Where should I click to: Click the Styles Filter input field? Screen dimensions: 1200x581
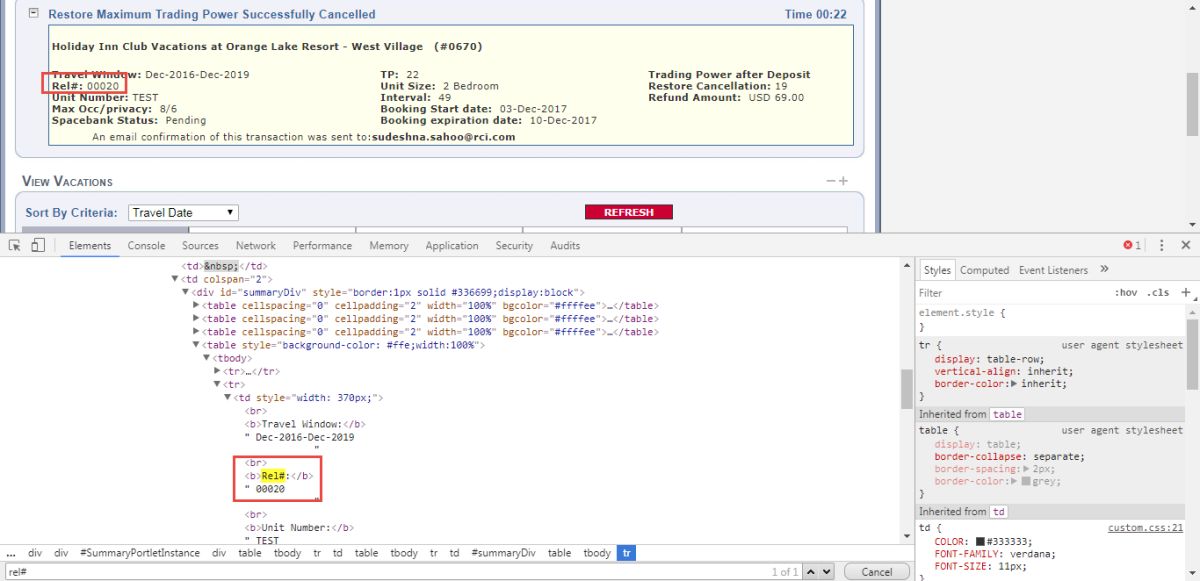(1010, 293)
